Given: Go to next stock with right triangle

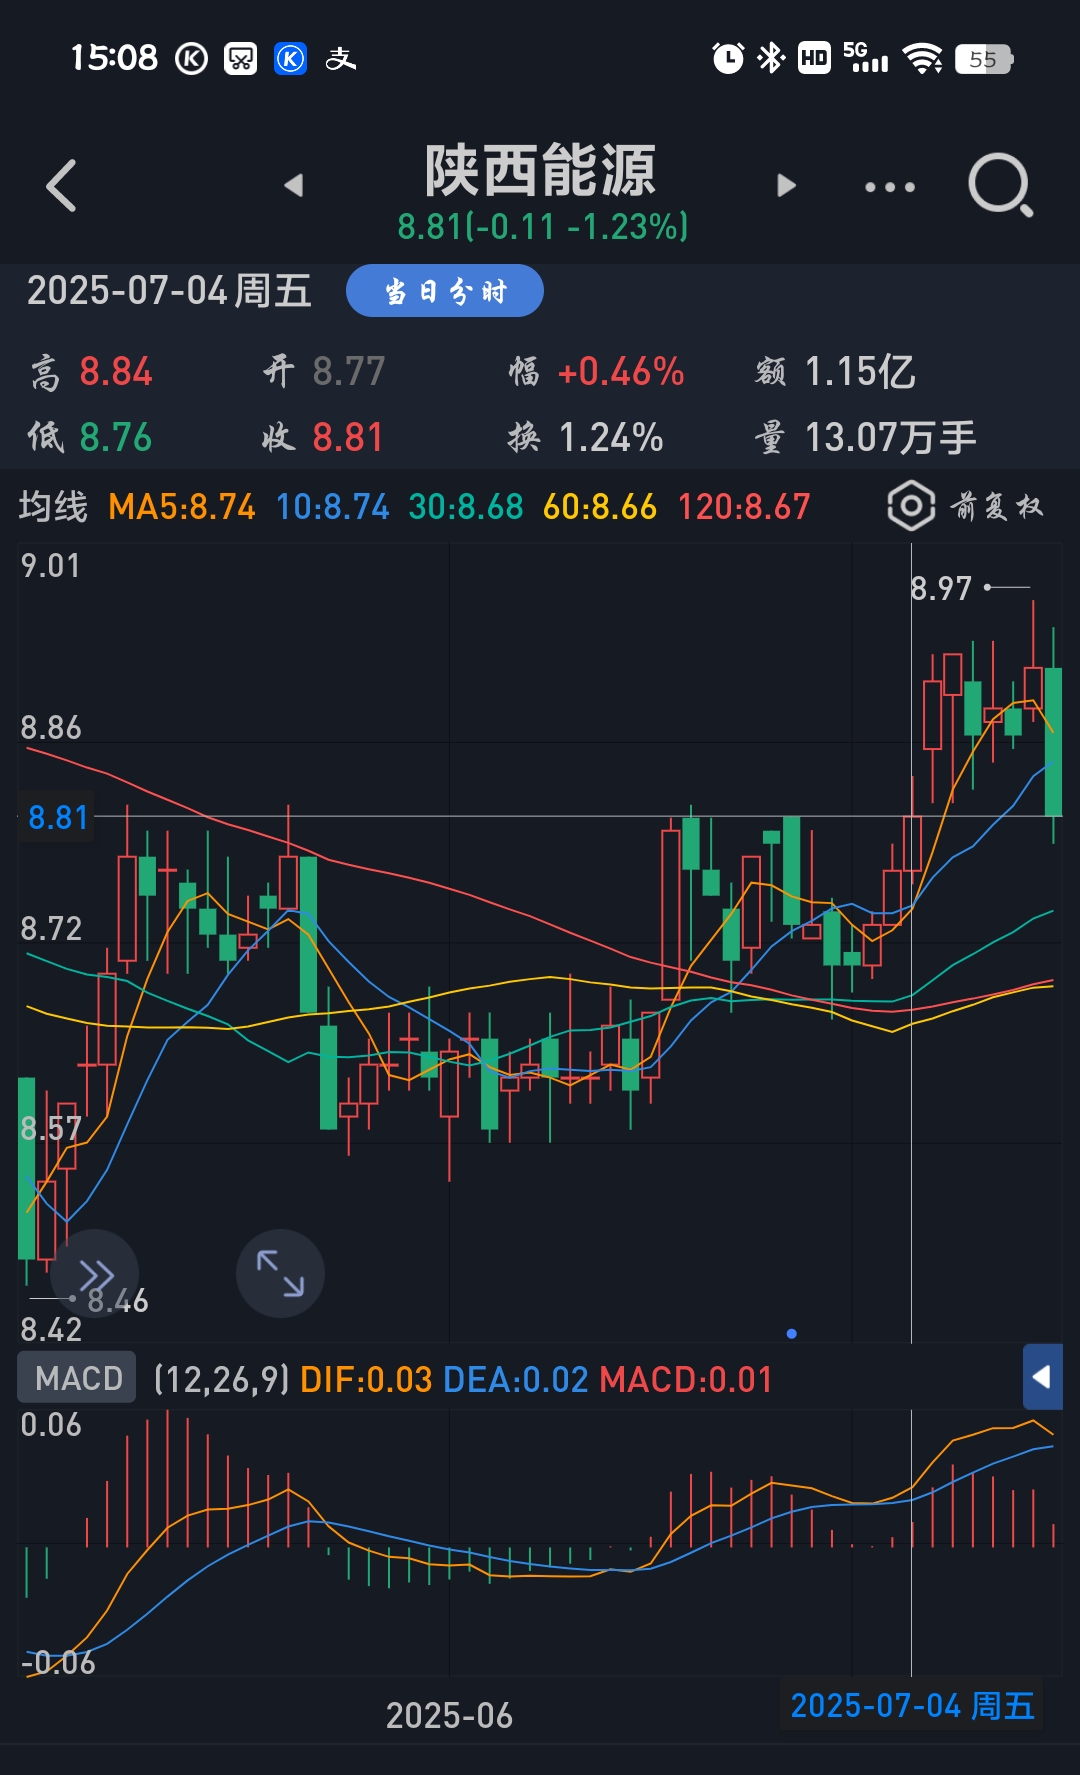Looking at the screenshot, I should [787, 185].
